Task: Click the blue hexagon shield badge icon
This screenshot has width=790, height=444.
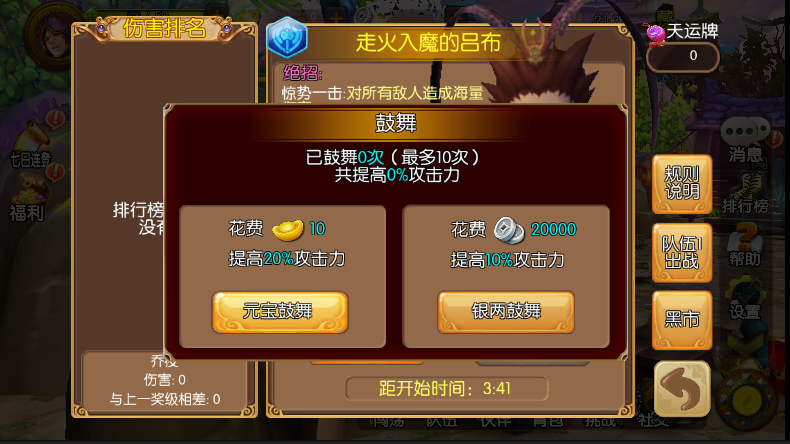Action: (287, 37)
